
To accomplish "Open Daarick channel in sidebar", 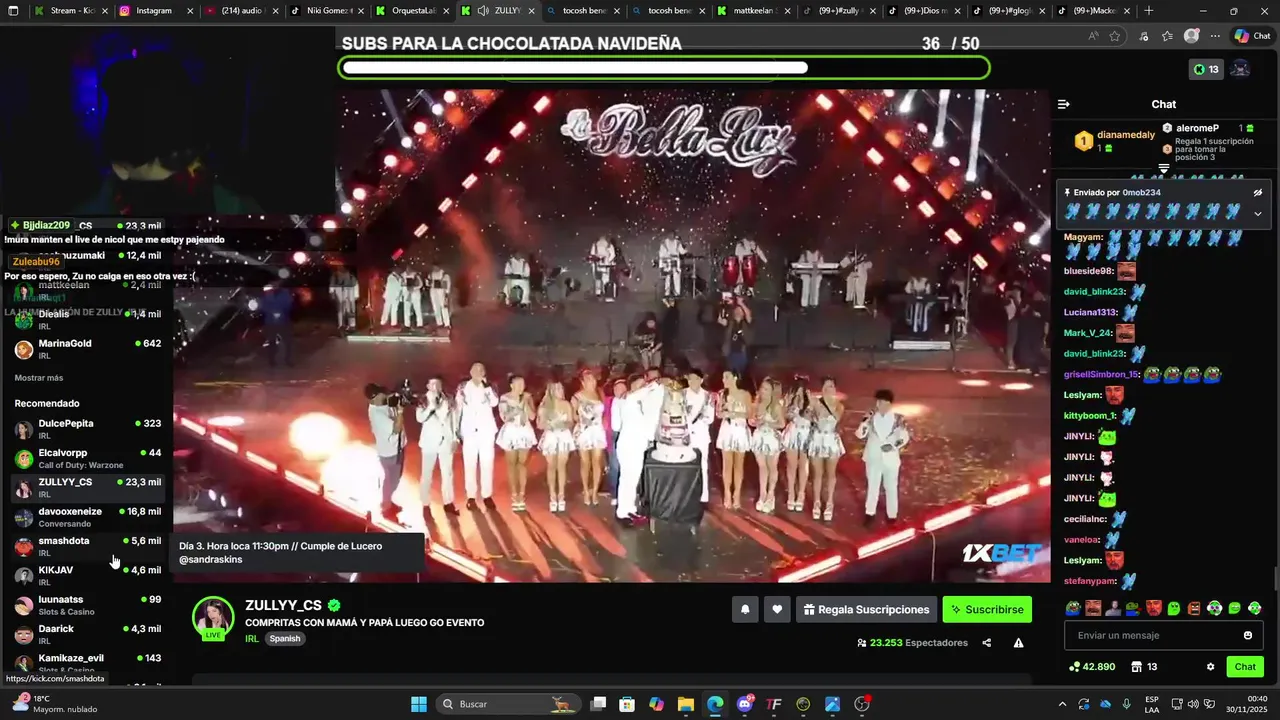I will tap(87, 634).
